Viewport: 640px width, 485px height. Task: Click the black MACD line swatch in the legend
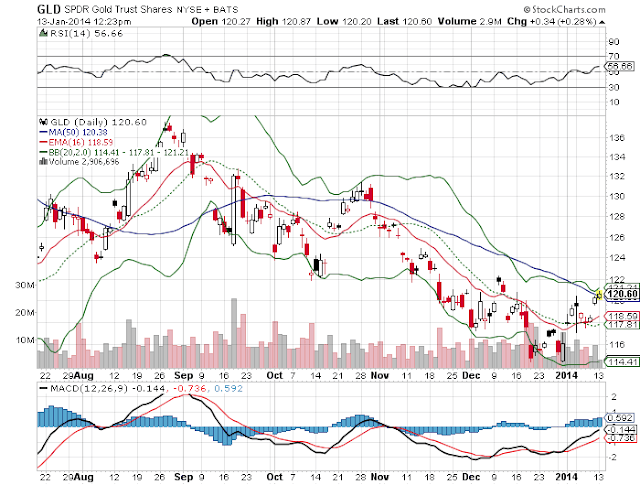[43, 389]
